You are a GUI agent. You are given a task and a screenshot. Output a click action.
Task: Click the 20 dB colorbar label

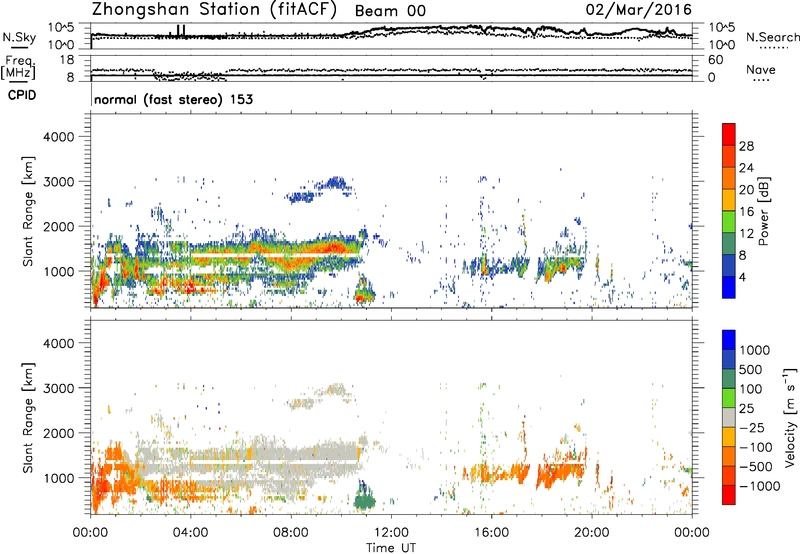click(746, 190)
